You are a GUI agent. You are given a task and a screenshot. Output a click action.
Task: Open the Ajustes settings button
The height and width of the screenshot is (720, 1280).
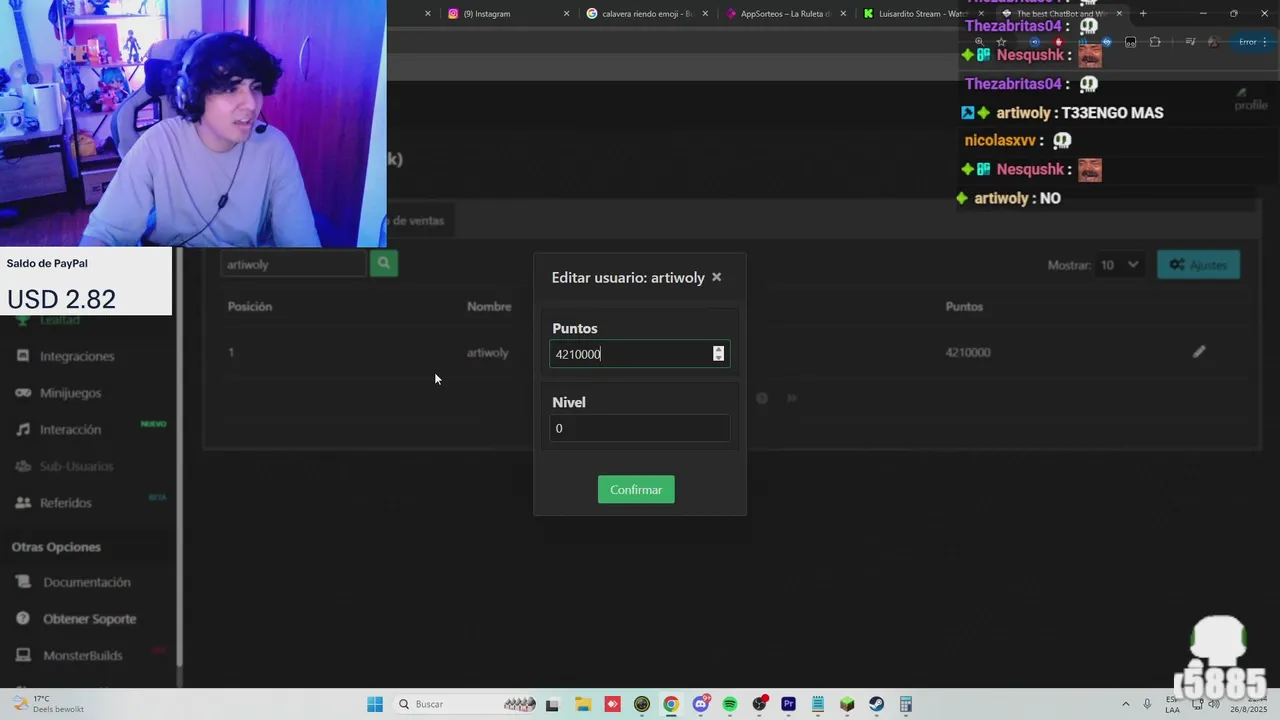[1198, 265]
